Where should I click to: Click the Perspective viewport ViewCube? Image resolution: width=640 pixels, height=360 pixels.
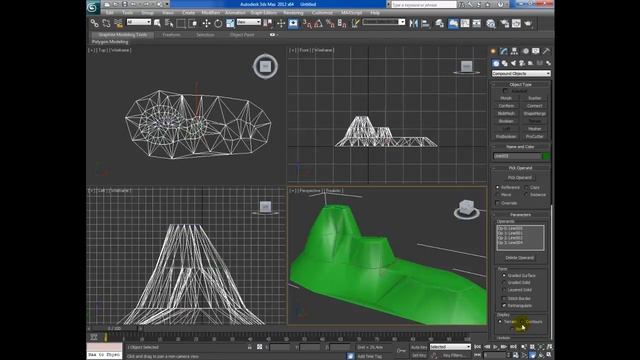pyautogui.click(x=467, y=208)
